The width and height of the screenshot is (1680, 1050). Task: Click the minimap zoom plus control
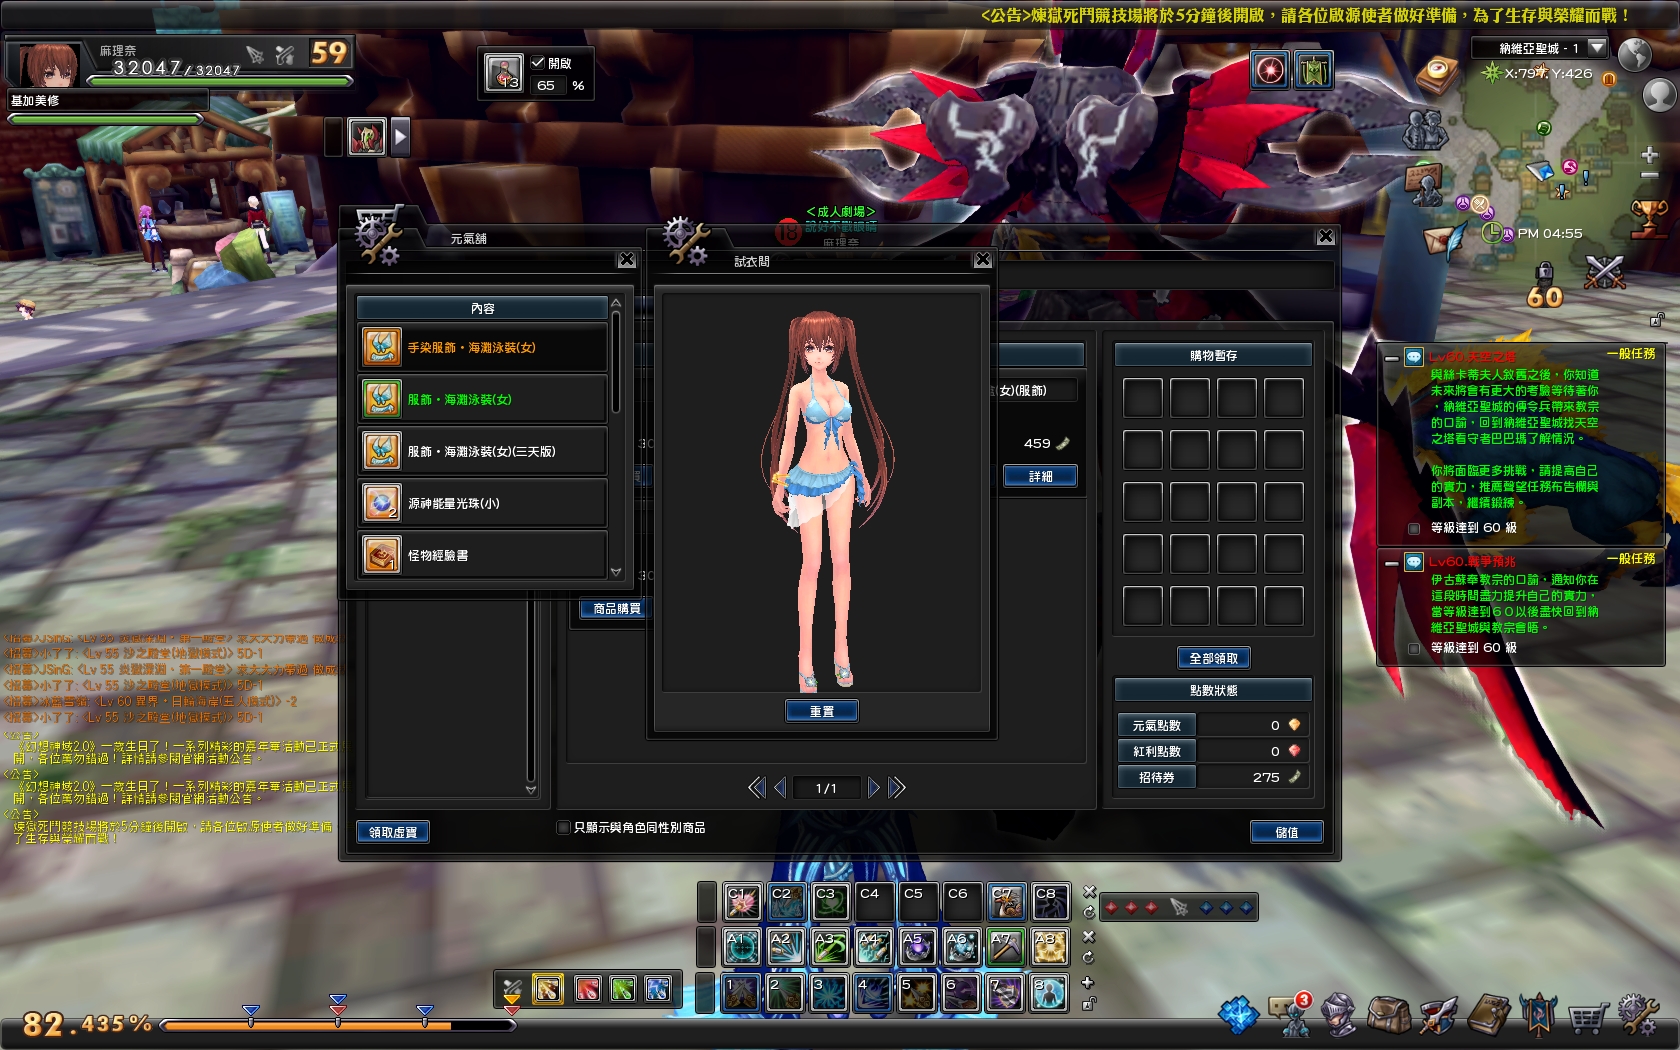point(1648,156)
